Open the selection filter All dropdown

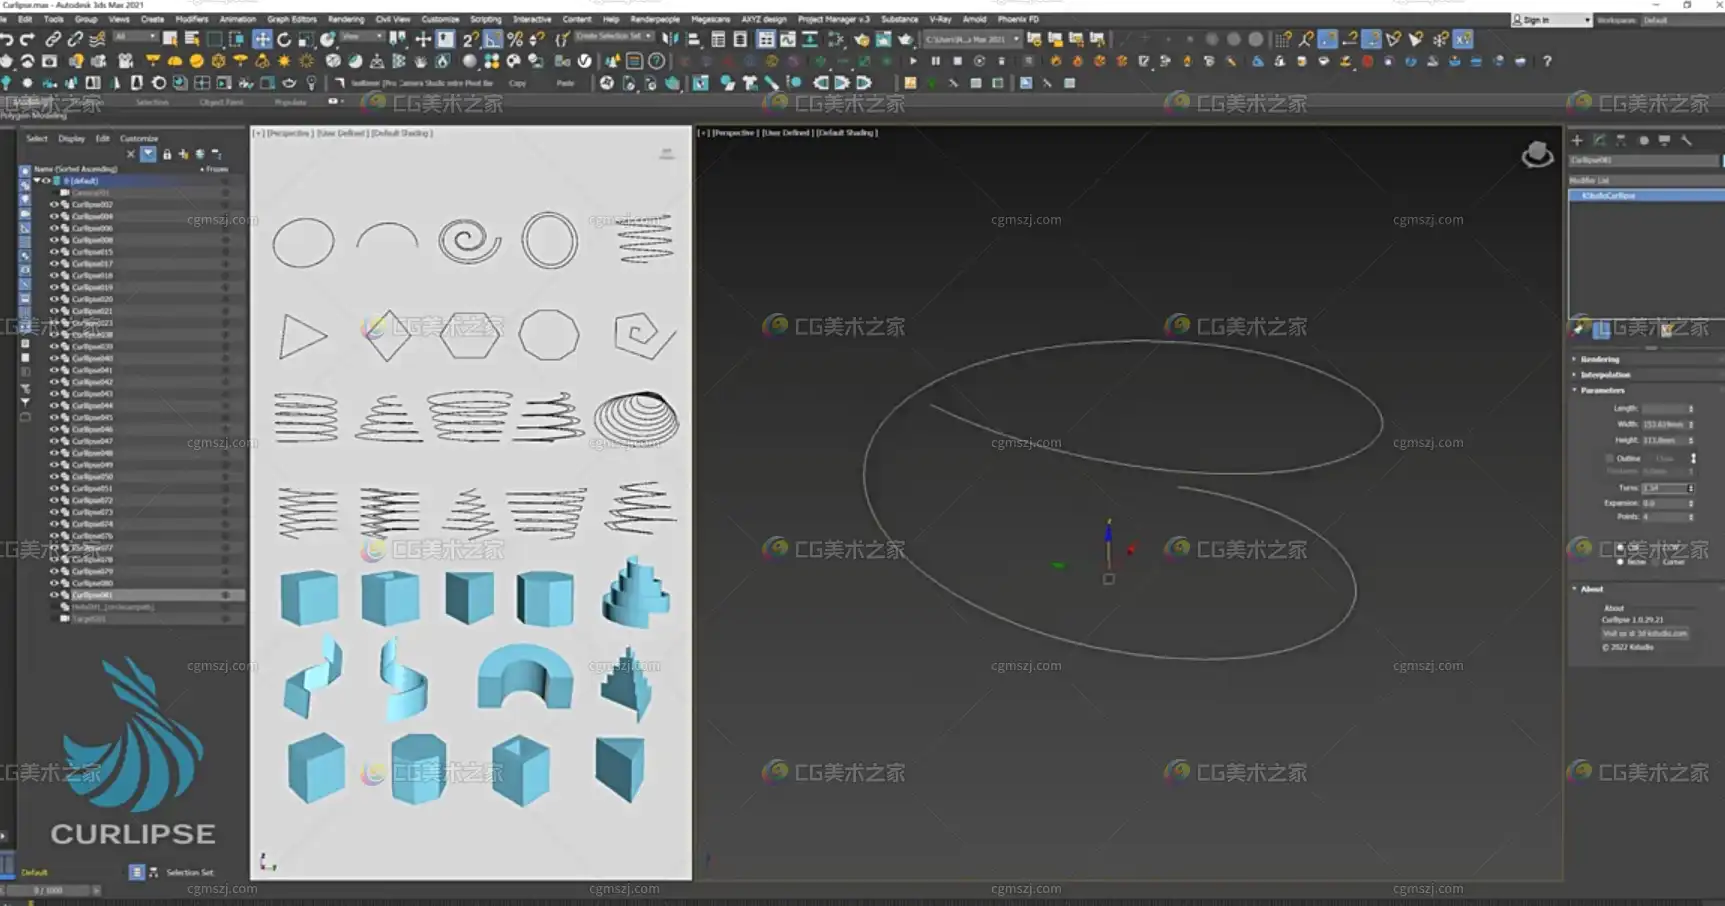tap(135, 37)
